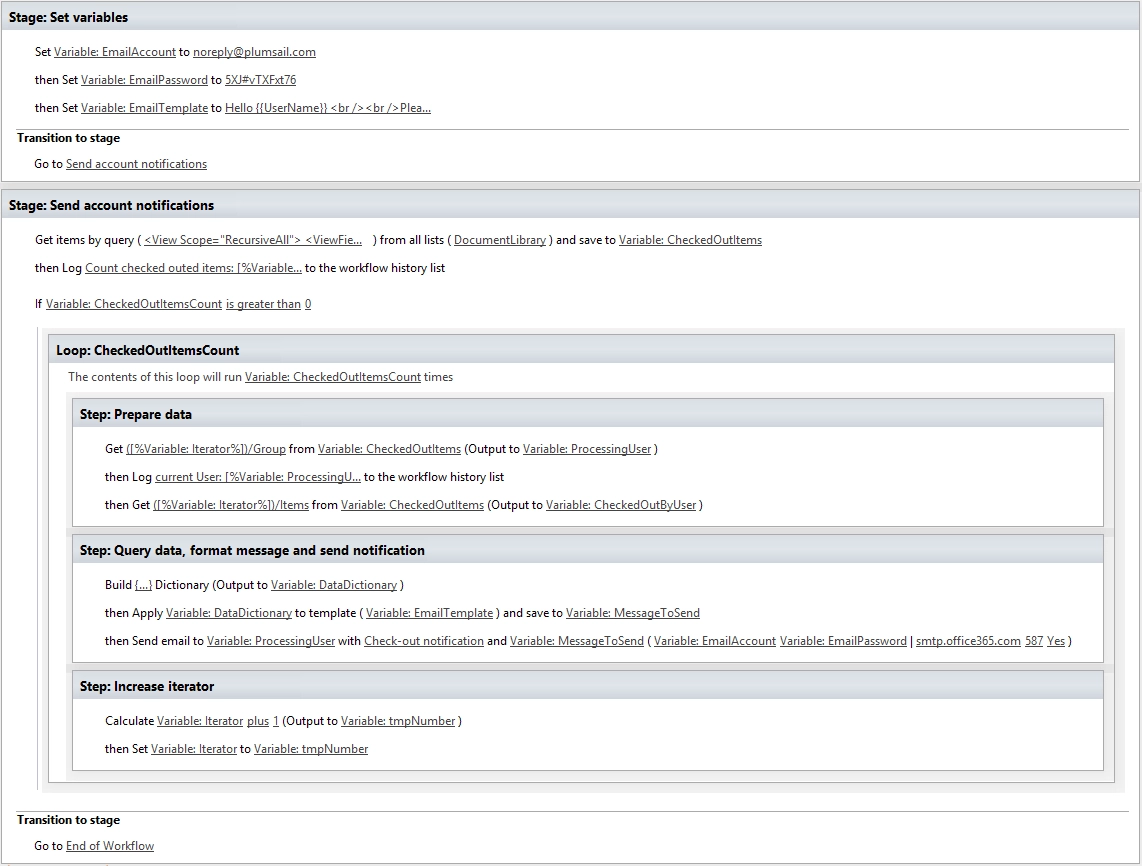Image resolution: width=1142 pixels, height=866 pixels.
Task: Select the Step: Prepare data header
Action: [x=588, y=414]
